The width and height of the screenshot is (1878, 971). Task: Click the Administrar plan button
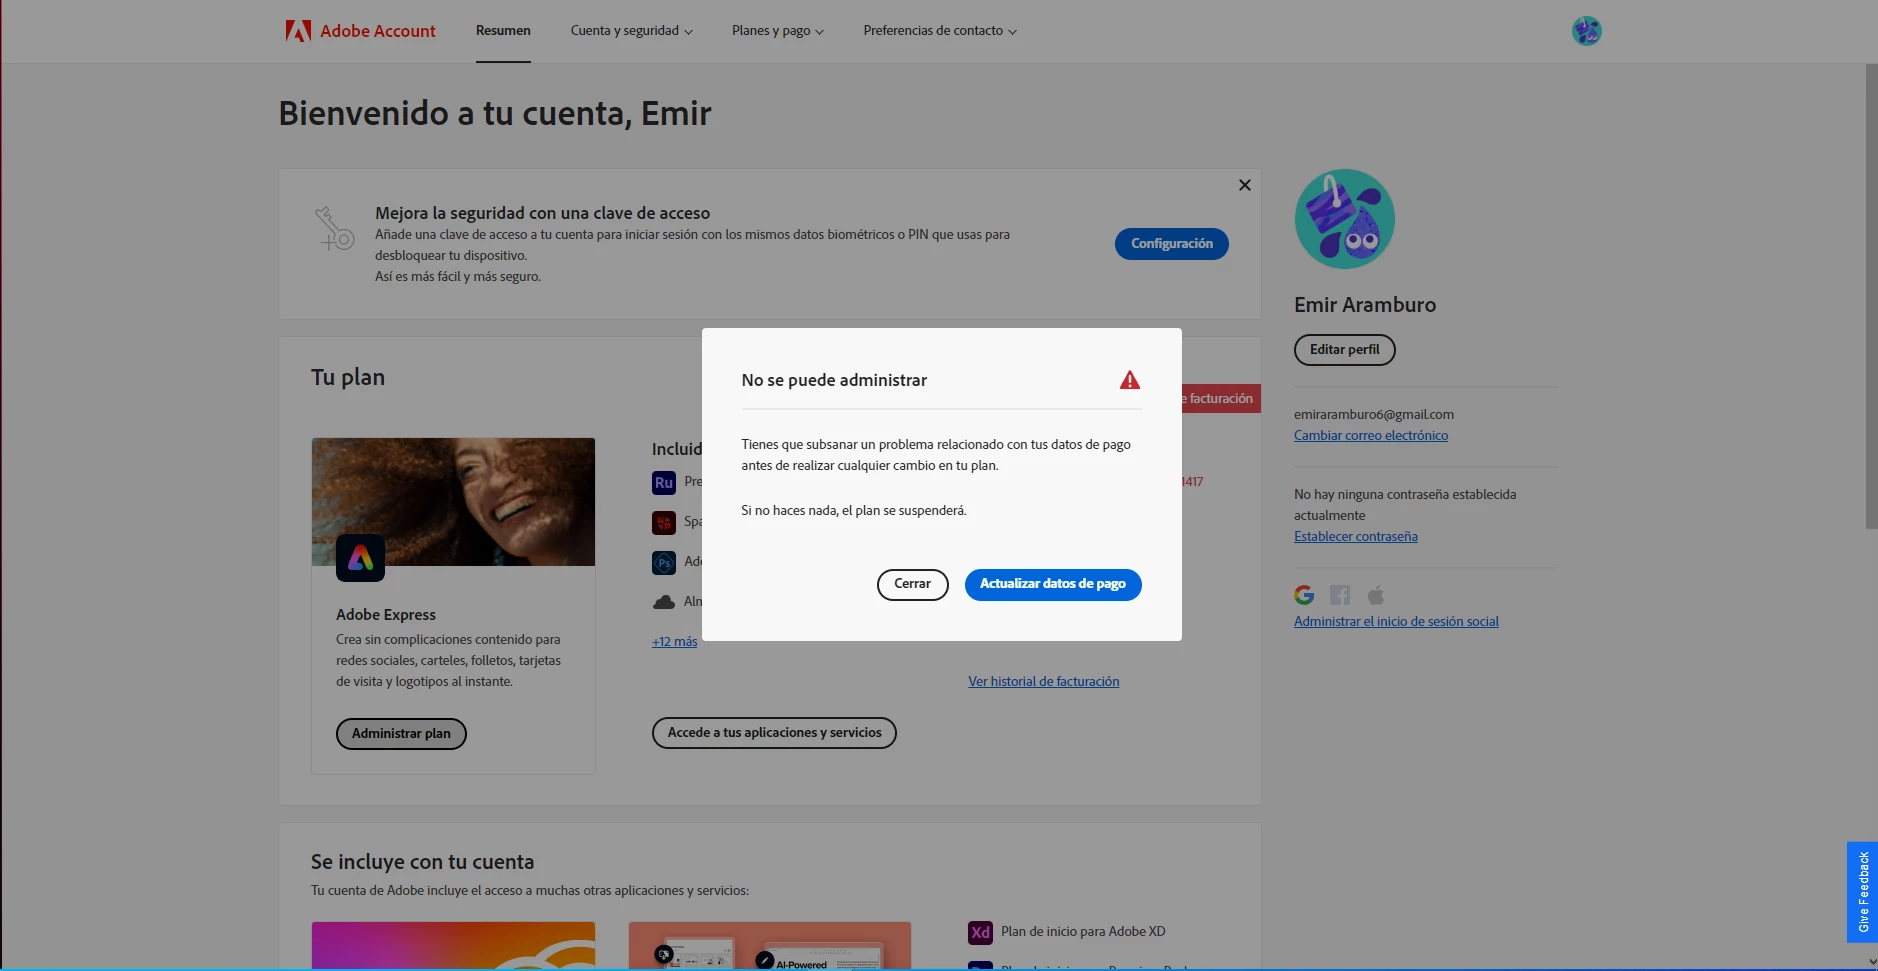401,734
